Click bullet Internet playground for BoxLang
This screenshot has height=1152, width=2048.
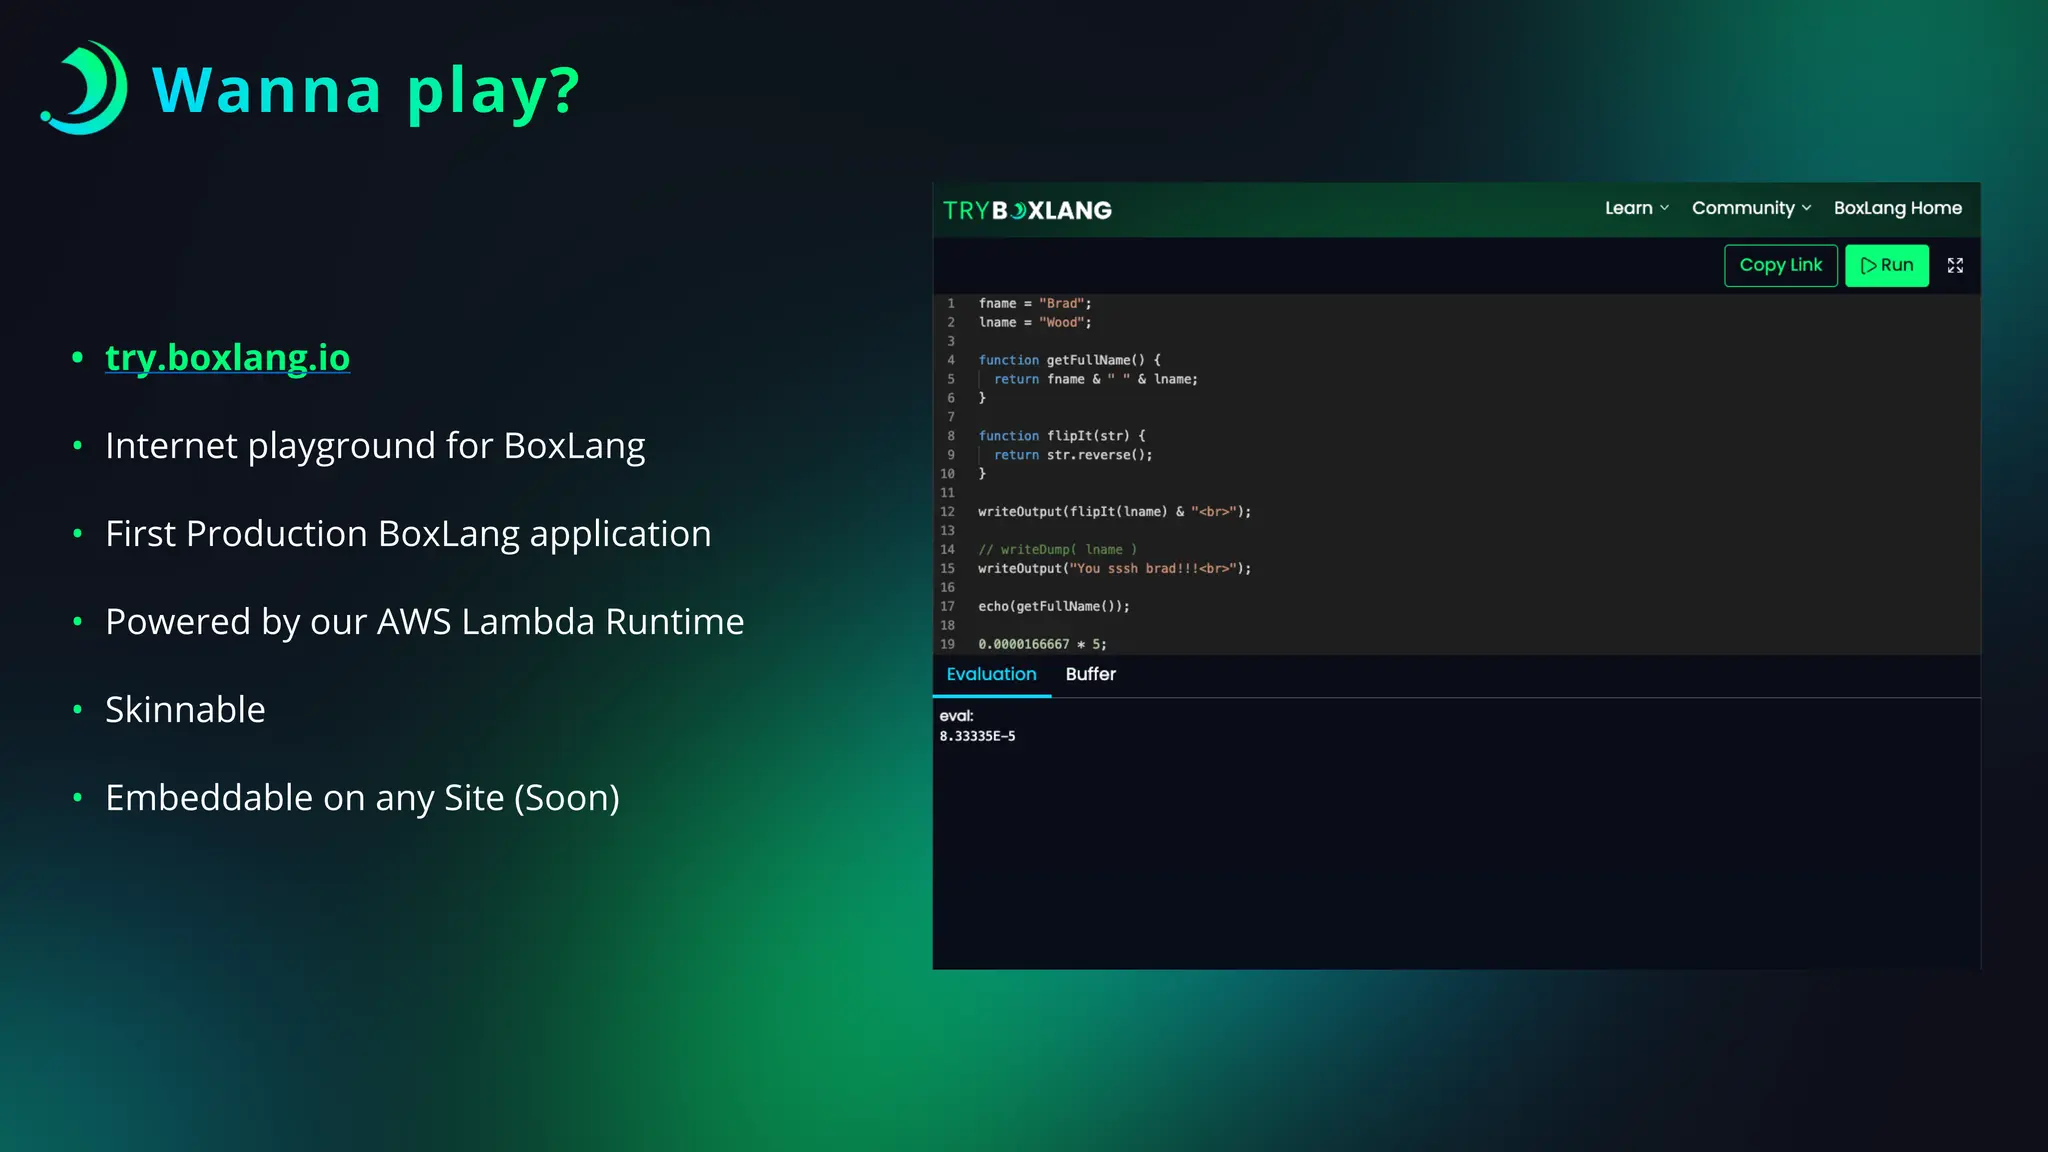(375, 446)
